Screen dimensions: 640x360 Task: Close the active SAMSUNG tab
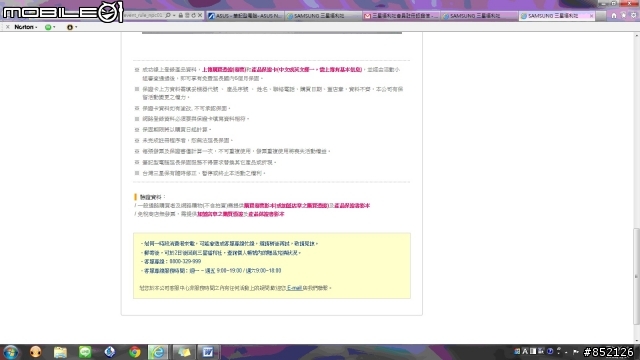[591, 16]
